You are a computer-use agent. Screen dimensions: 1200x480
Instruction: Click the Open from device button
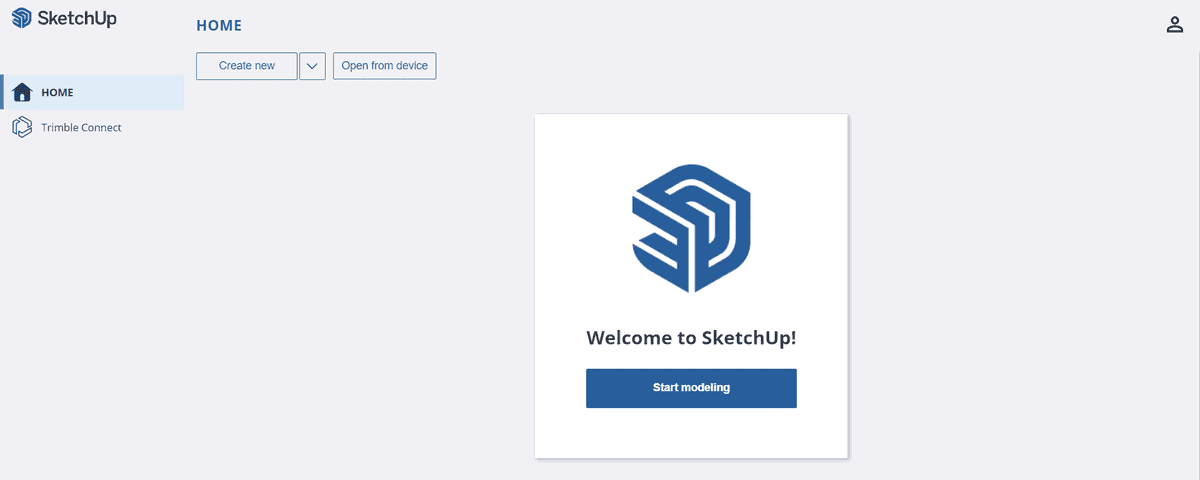click(x=384, y=66)
